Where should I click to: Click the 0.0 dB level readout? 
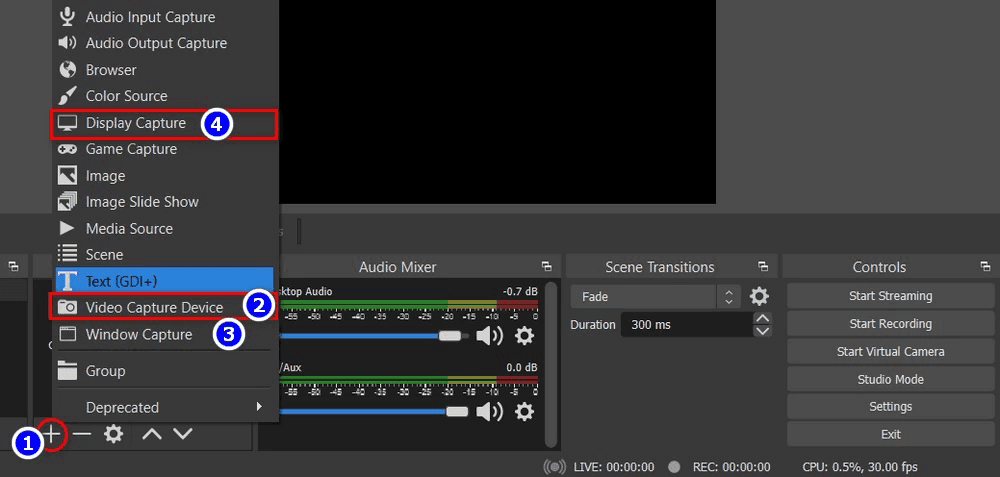coord(522,368)
